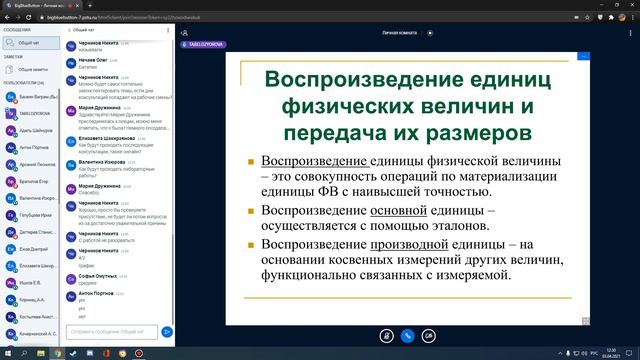Open the chat options three-dot menu
Image resolution: width=640 pixels, height=360 pixels.
[168, 30]
